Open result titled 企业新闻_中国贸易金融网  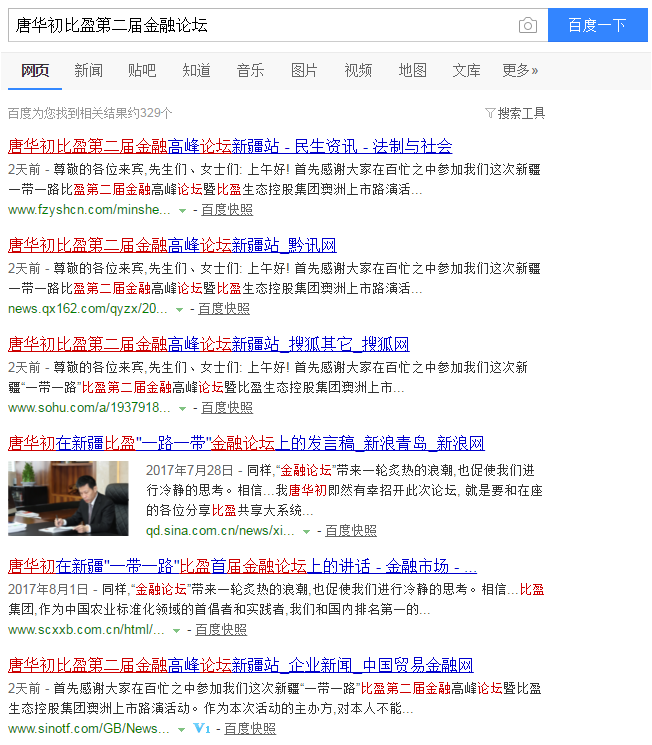click(240, 665)
